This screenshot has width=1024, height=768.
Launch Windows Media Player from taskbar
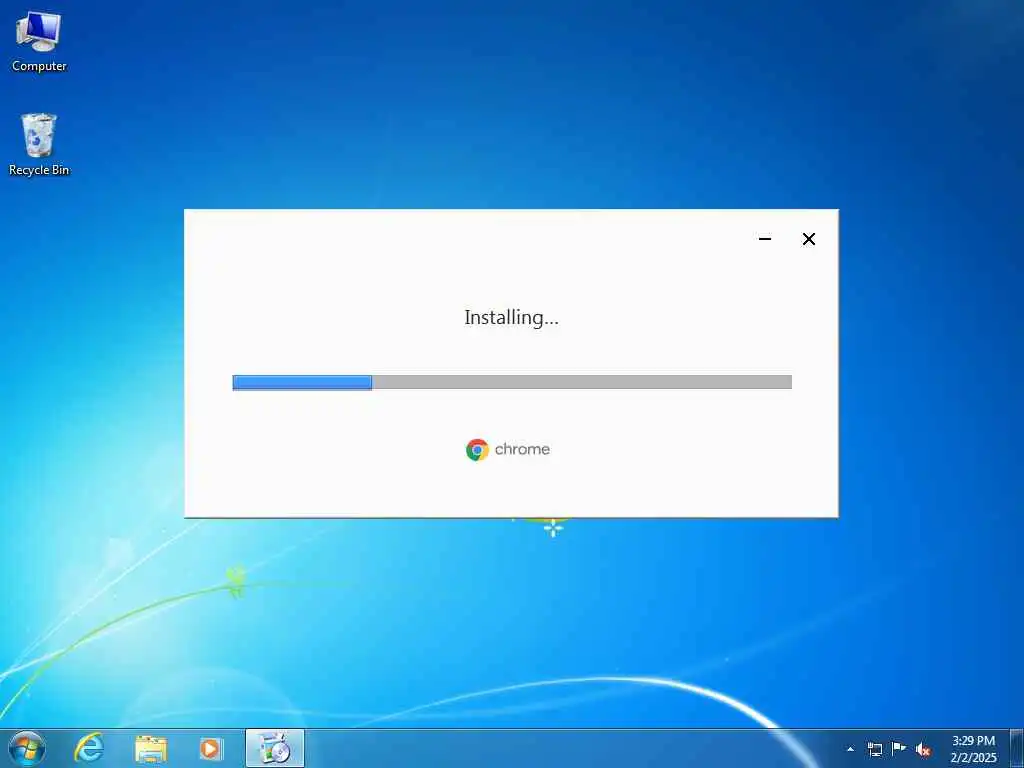click(x=211, y=749)
